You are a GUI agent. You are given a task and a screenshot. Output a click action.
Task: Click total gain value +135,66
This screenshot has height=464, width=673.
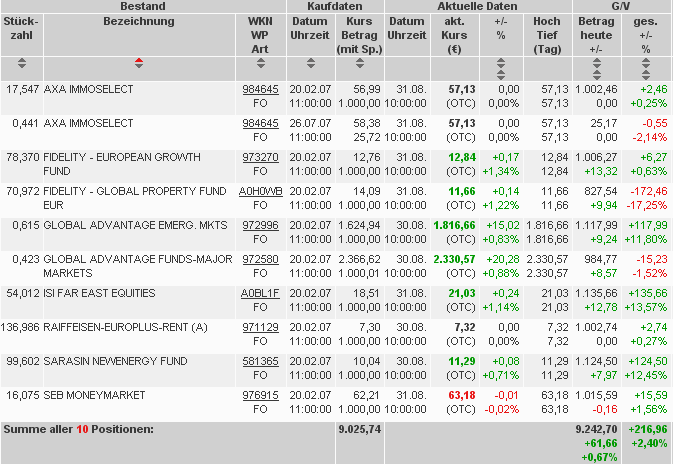[x=648, y=293]
